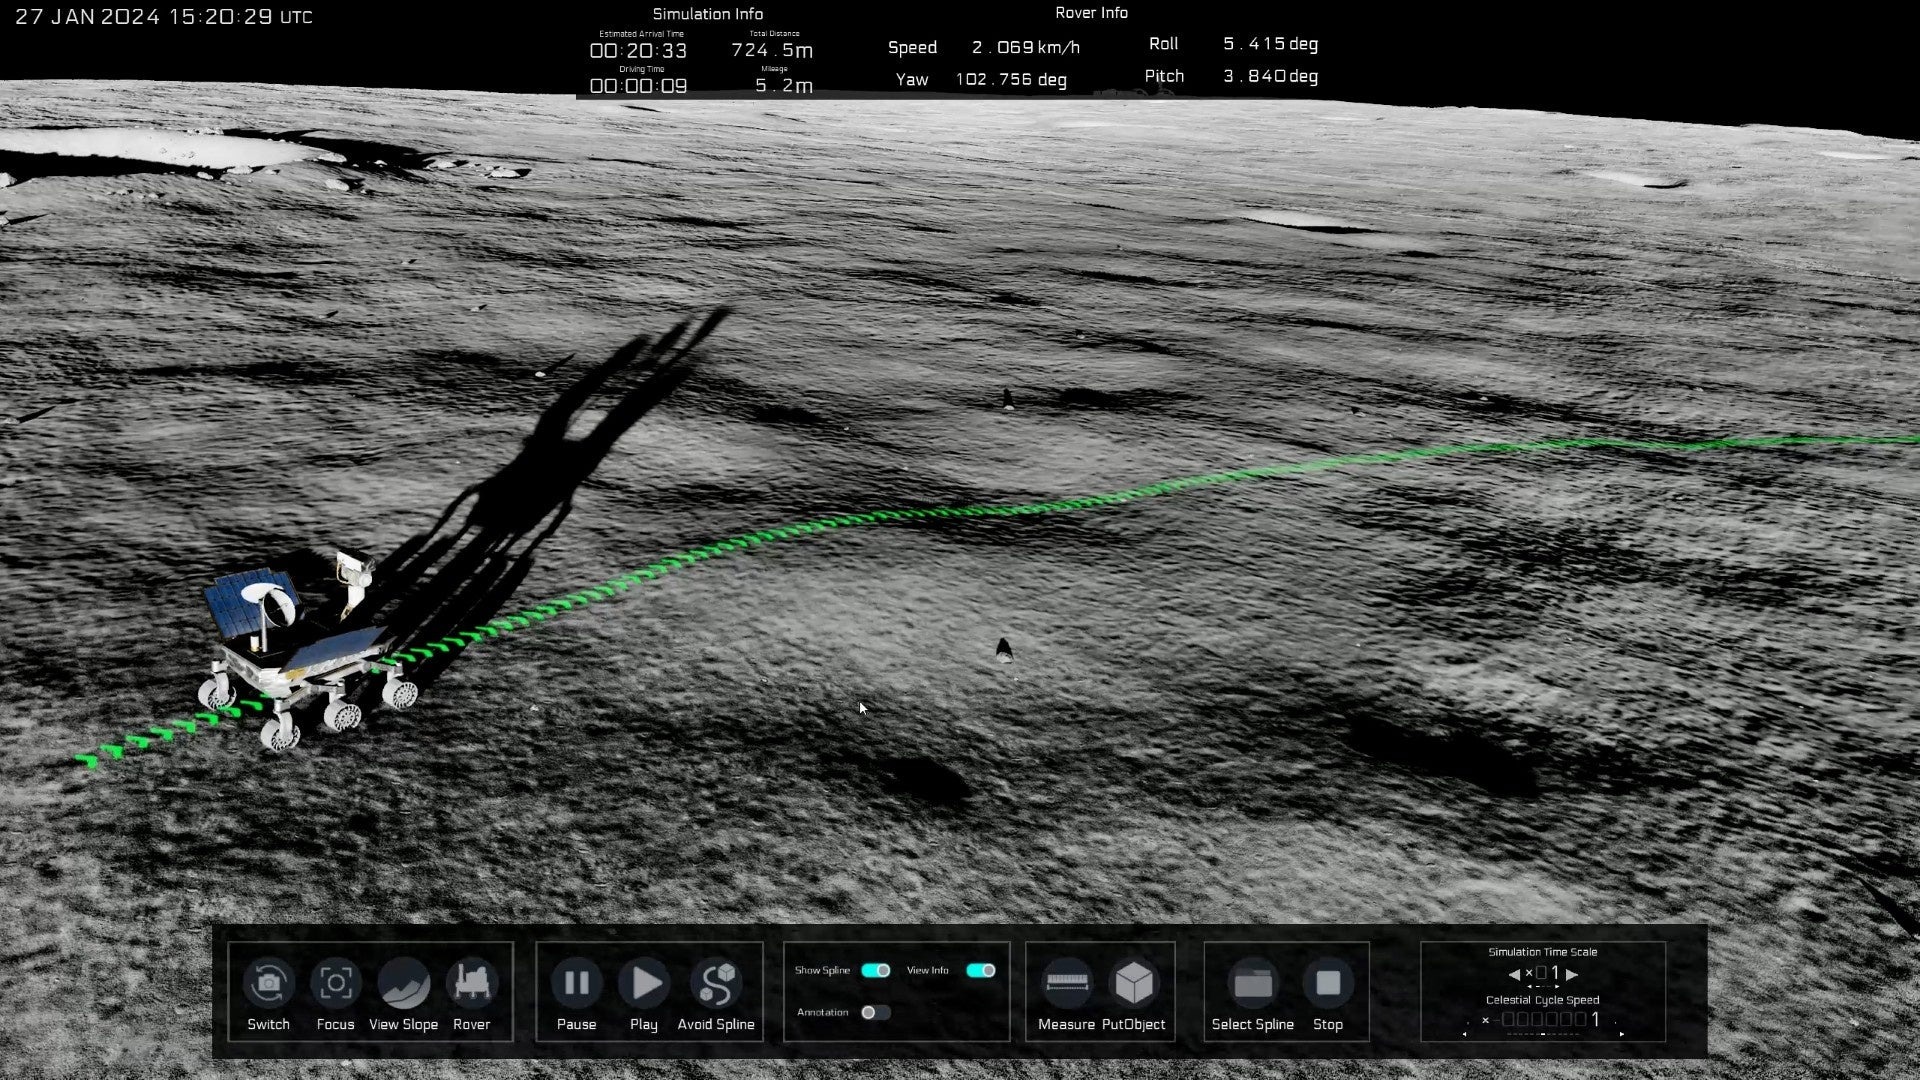Disable the View Info toggle
Viewport: 1920px width, 1080px height.
(x=980, y=970)
